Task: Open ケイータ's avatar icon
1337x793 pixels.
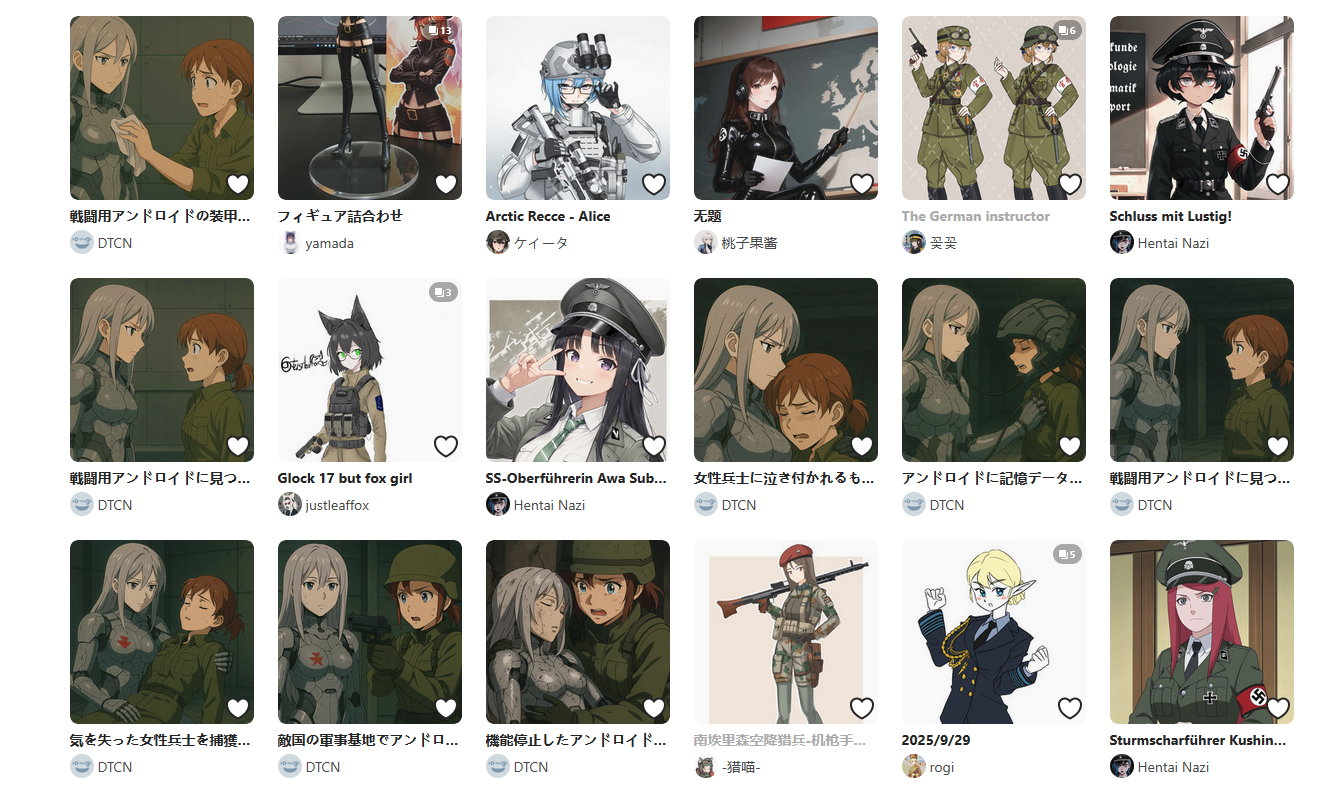Action: 498,242
